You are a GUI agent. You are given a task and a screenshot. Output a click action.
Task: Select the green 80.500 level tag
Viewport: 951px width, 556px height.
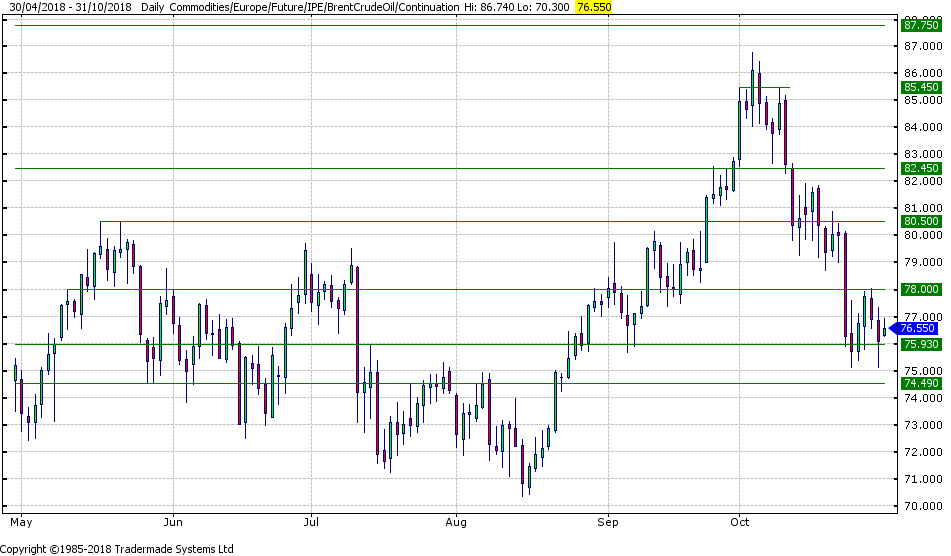pyautogui.click(x=921, y=221)
